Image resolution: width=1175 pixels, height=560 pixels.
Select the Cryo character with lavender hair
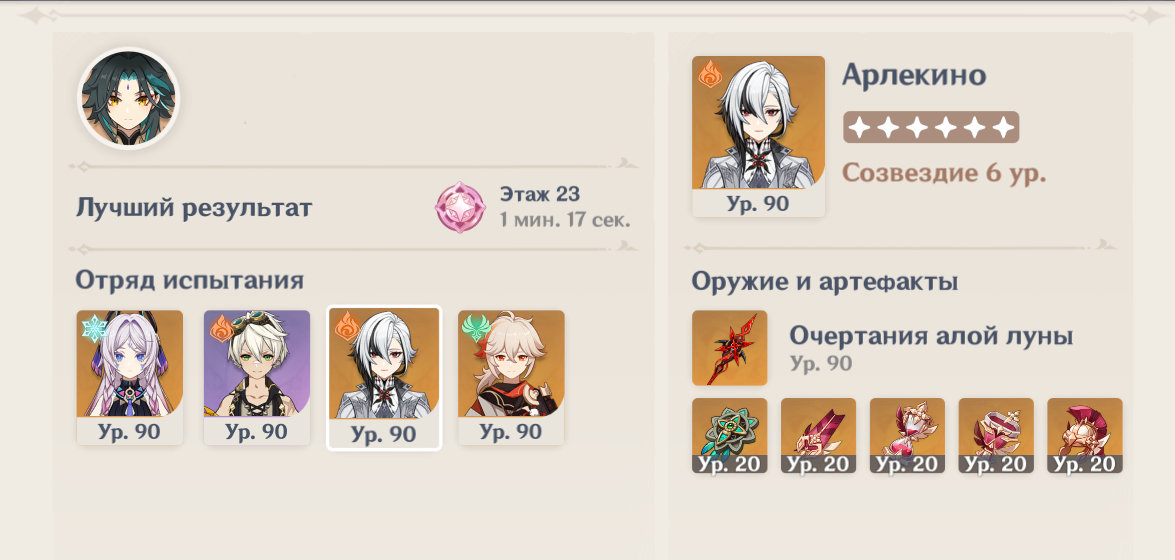(x=130, y=377)
